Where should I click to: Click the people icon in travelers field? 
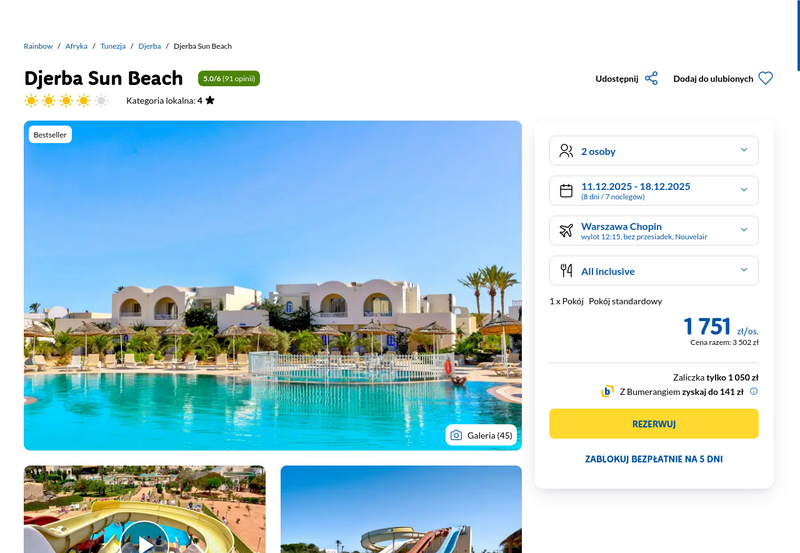pyautogui.click(x=566, y=150)
